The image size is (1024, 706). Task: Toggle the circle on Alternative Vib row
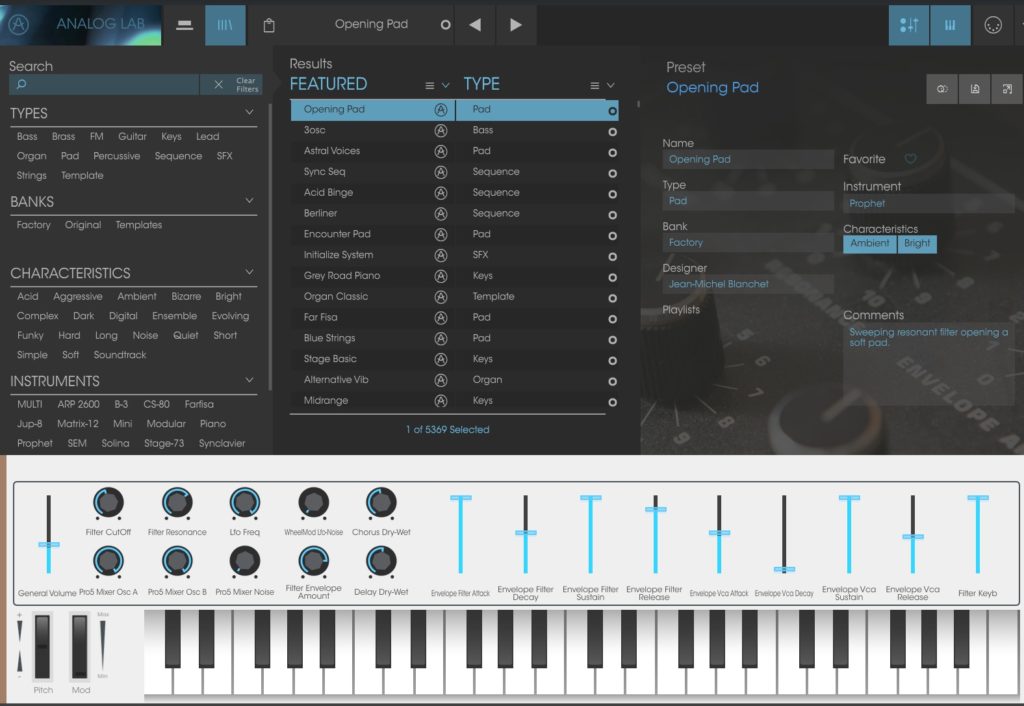coord(613,381)
